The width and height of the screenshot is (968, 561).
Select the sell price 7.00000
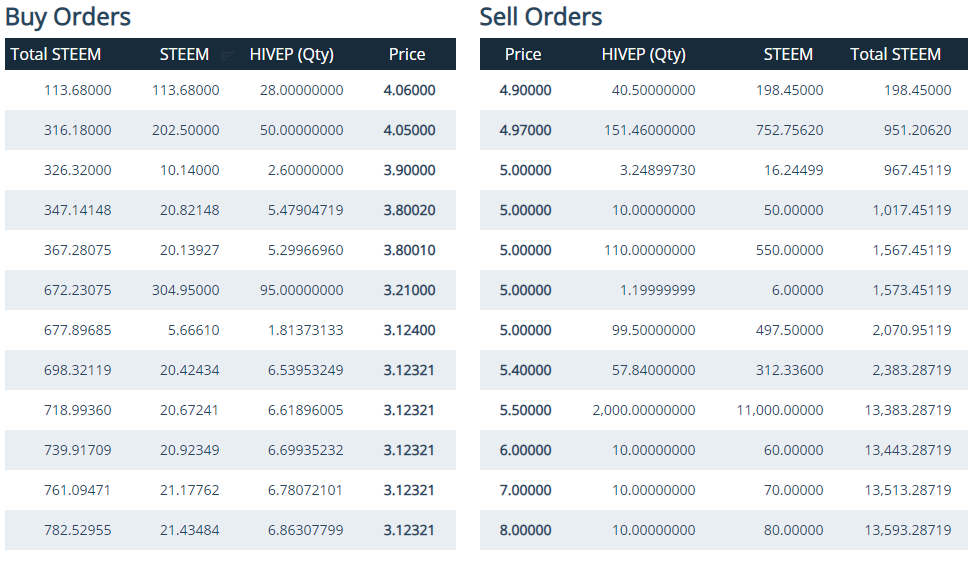pyautogui.click(x=525, y=490)
